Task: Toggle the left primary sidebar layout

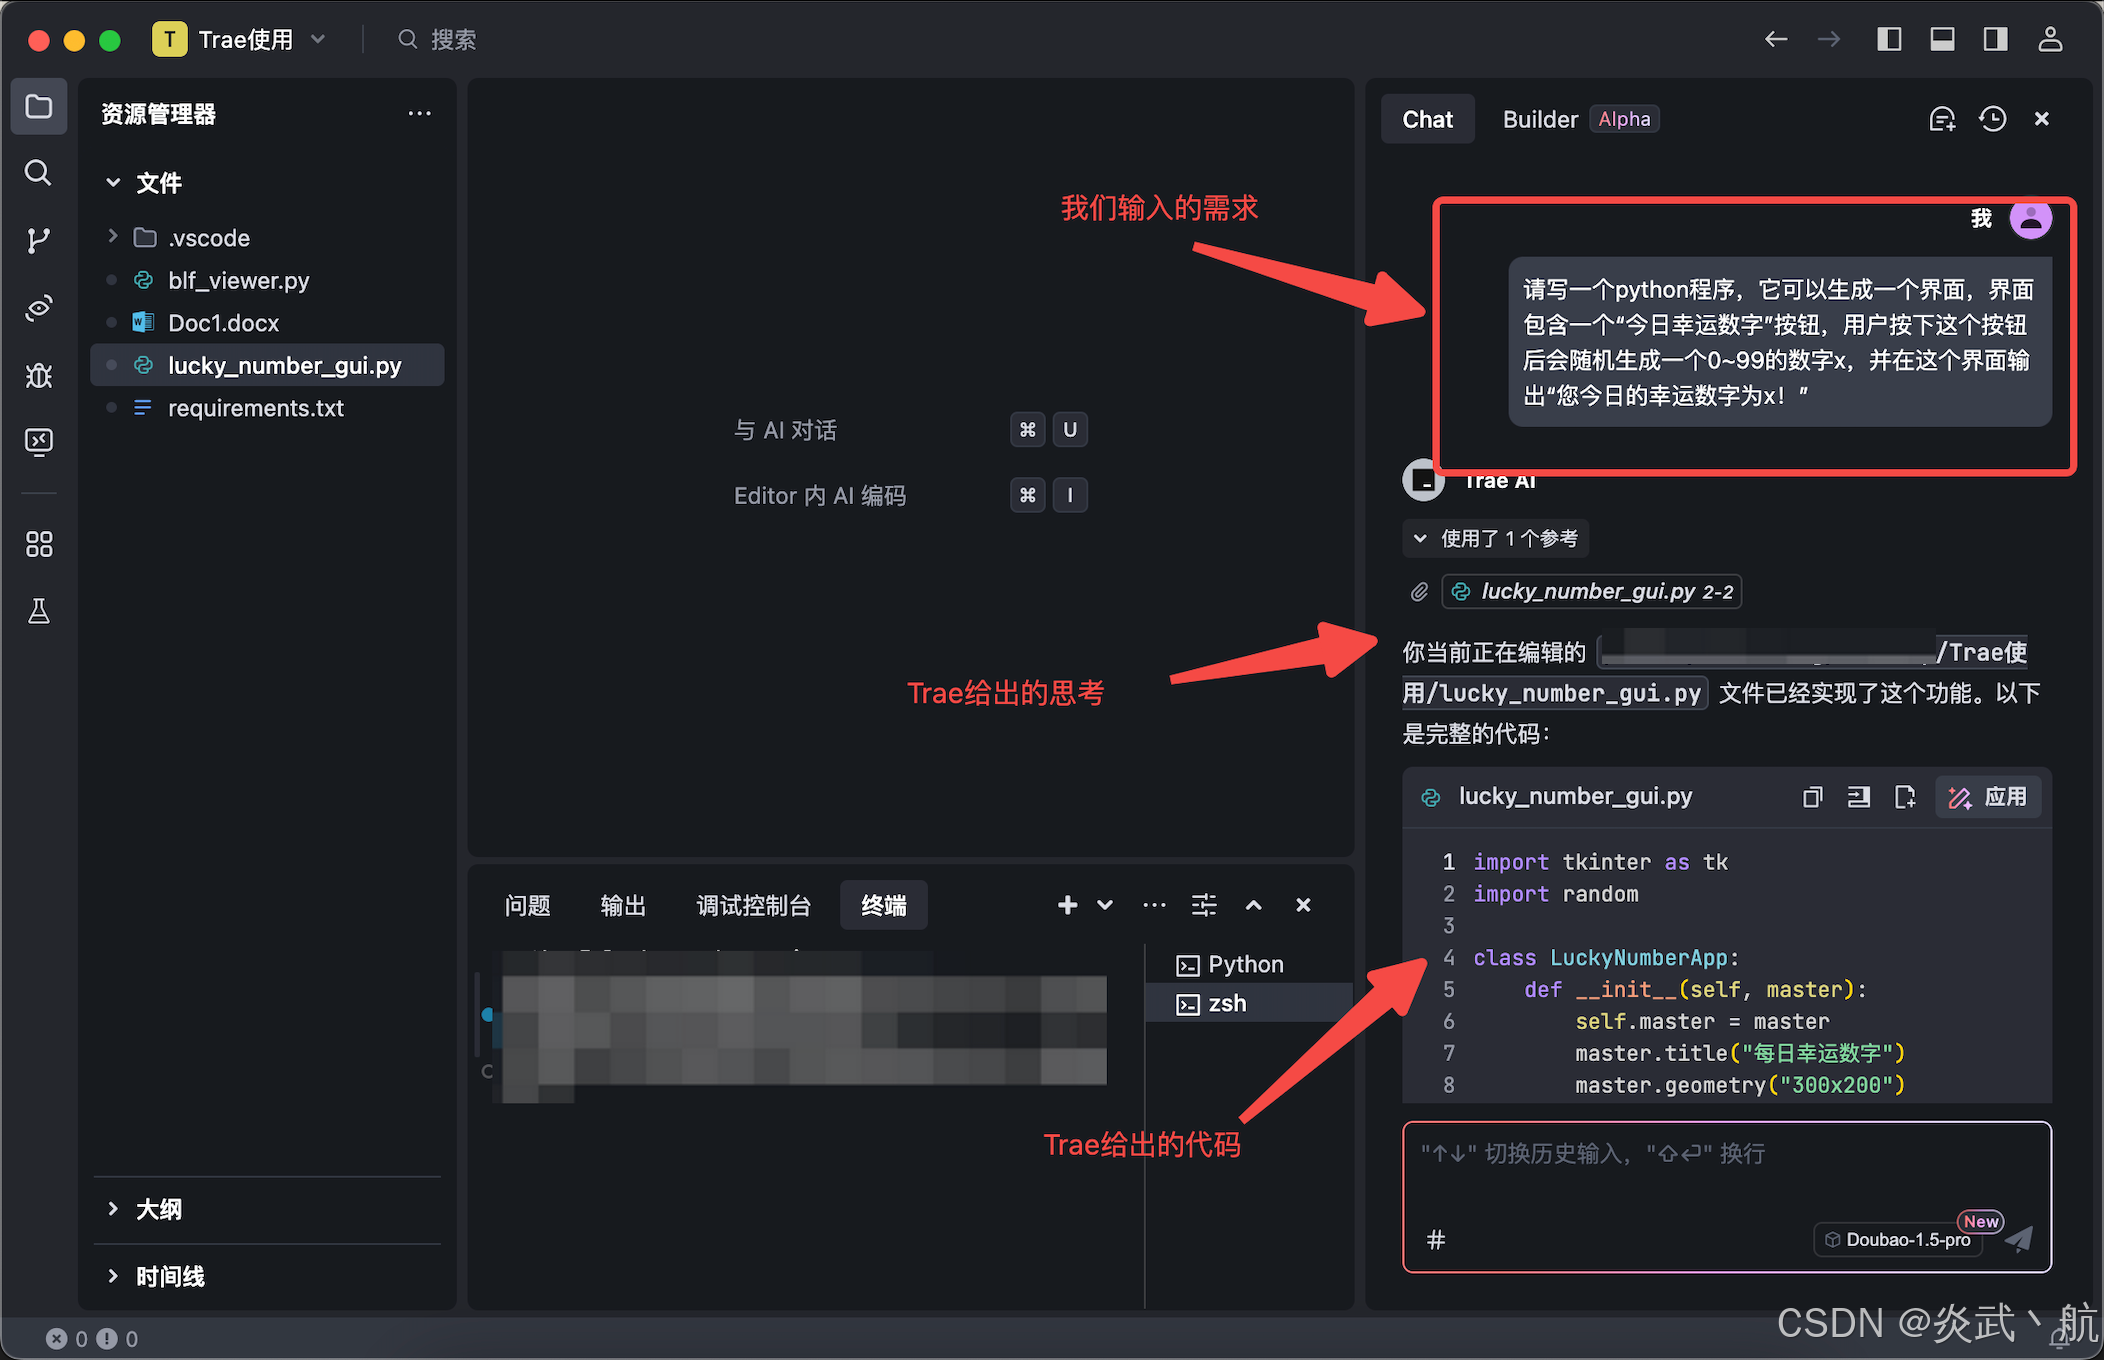Action: (x=1889, y=39)
